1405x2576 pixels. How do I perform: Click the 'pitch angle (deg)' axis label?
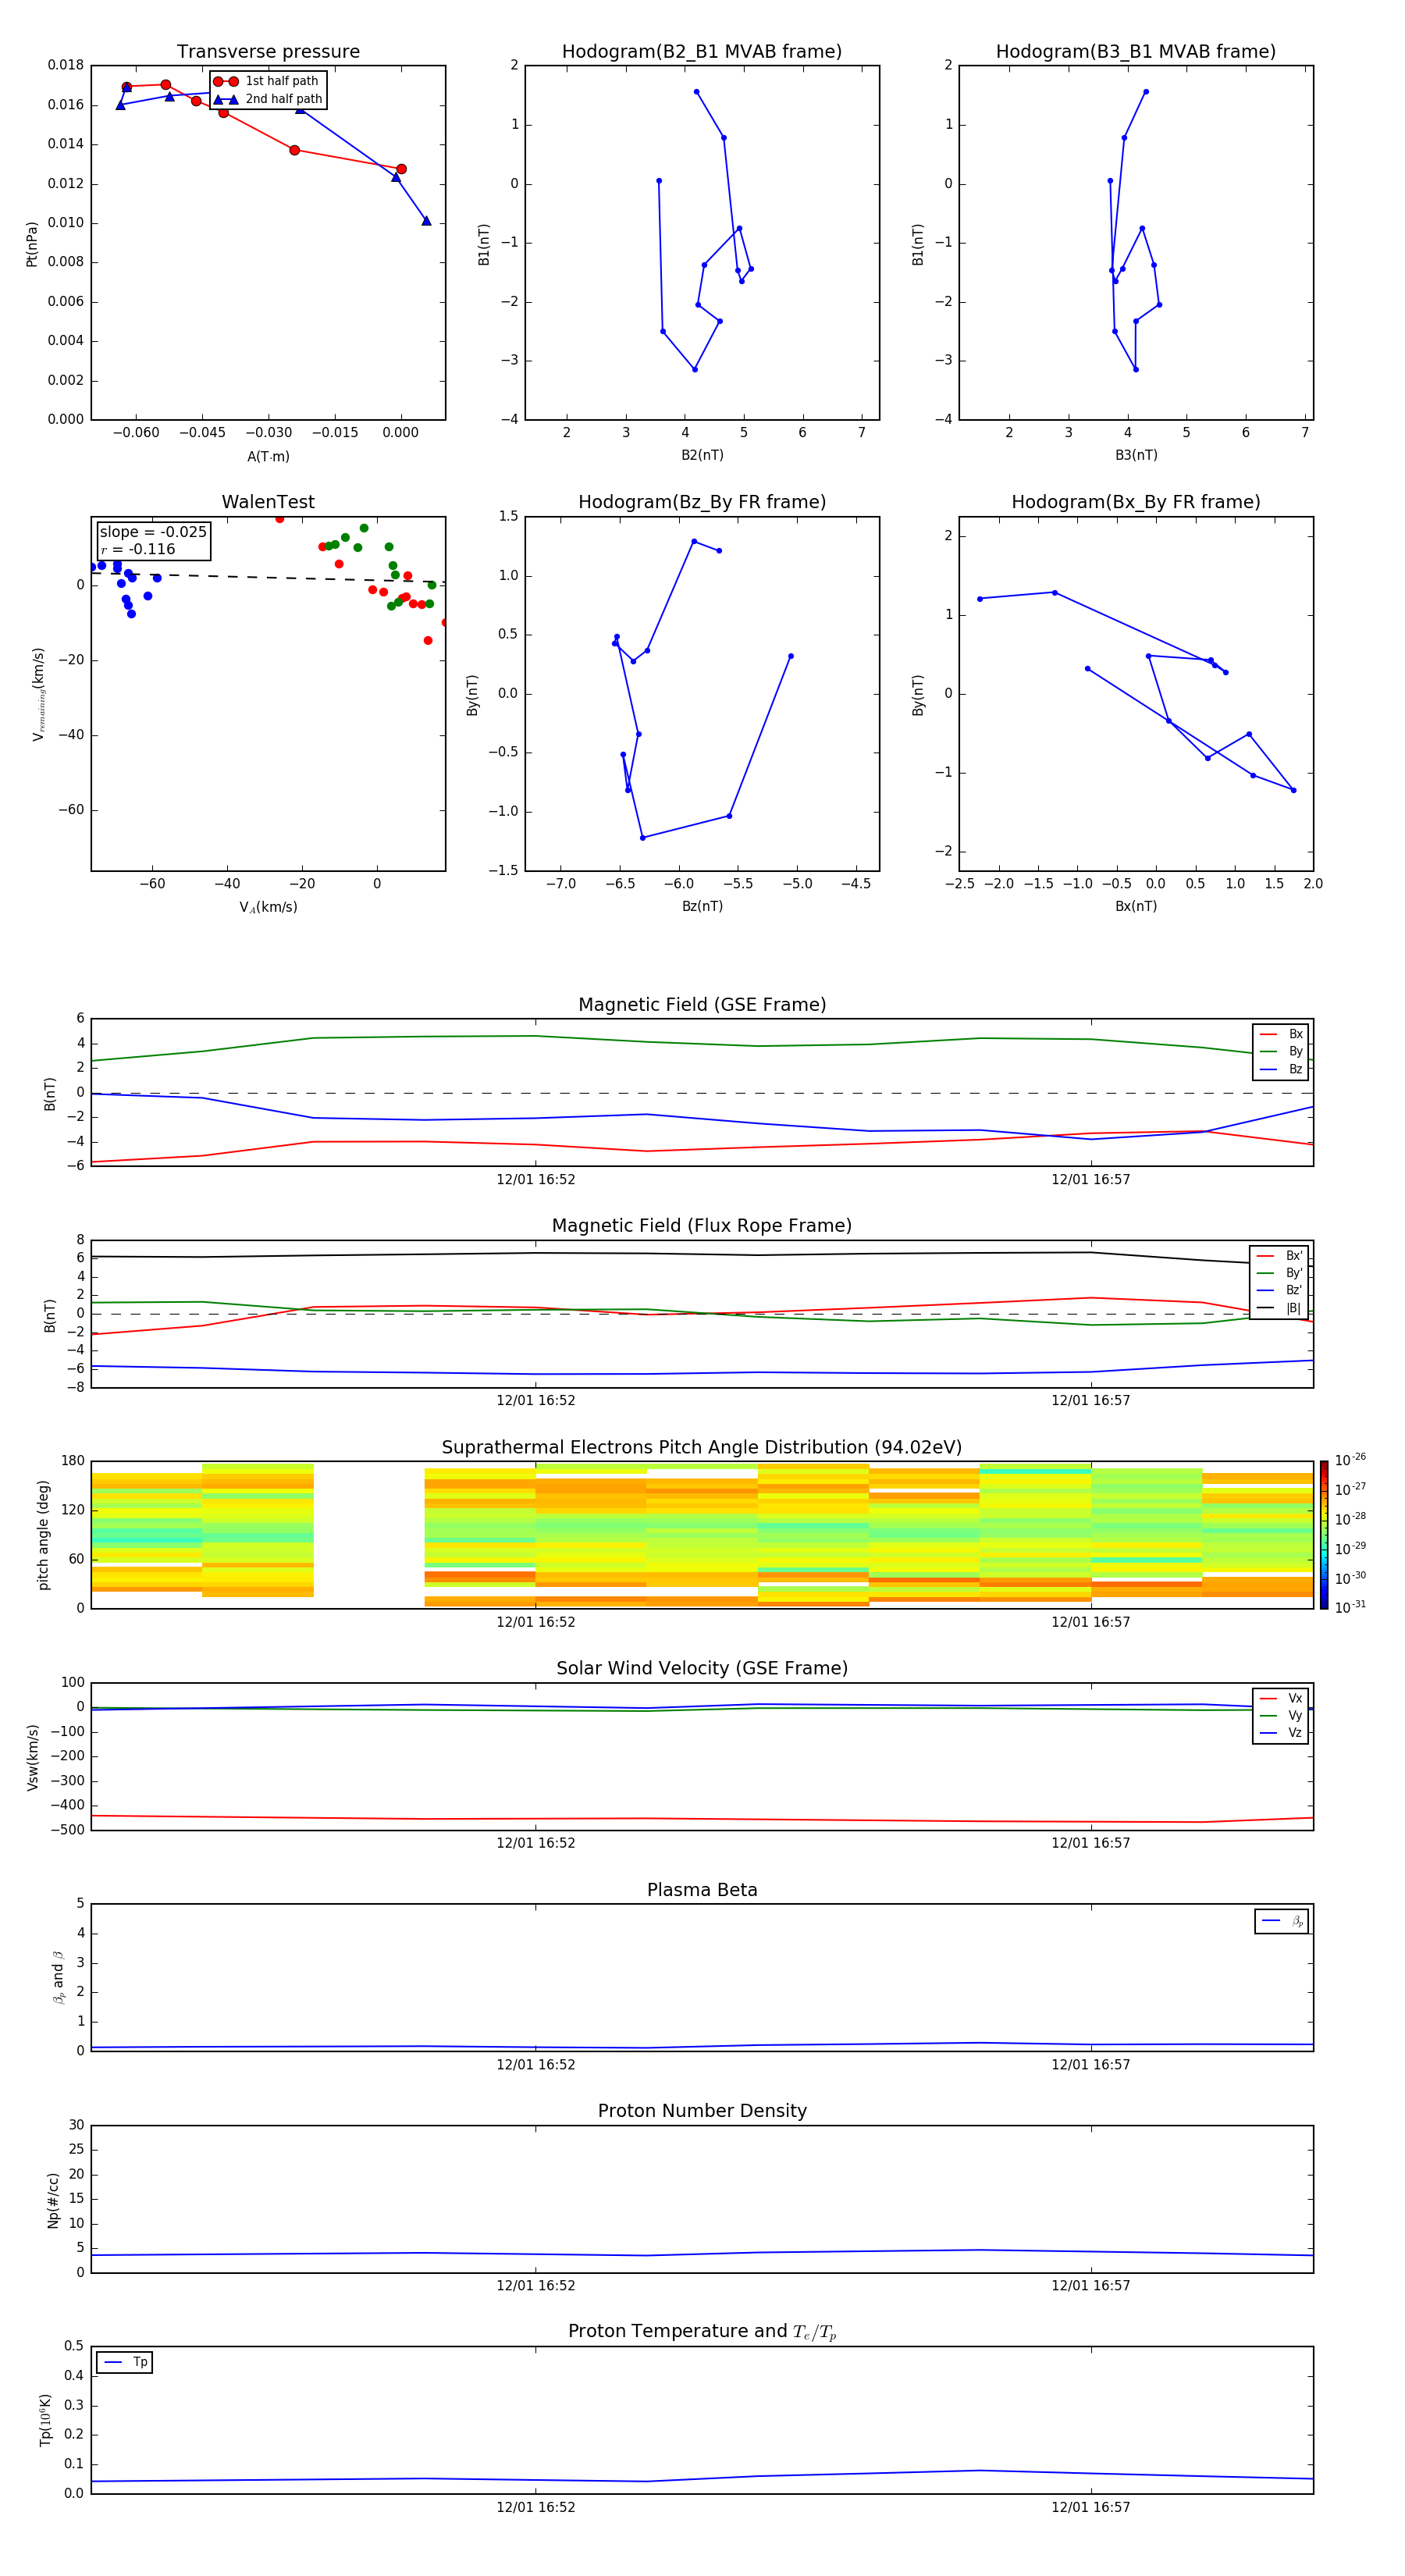pyautogui.click(x=43, y=1534)
